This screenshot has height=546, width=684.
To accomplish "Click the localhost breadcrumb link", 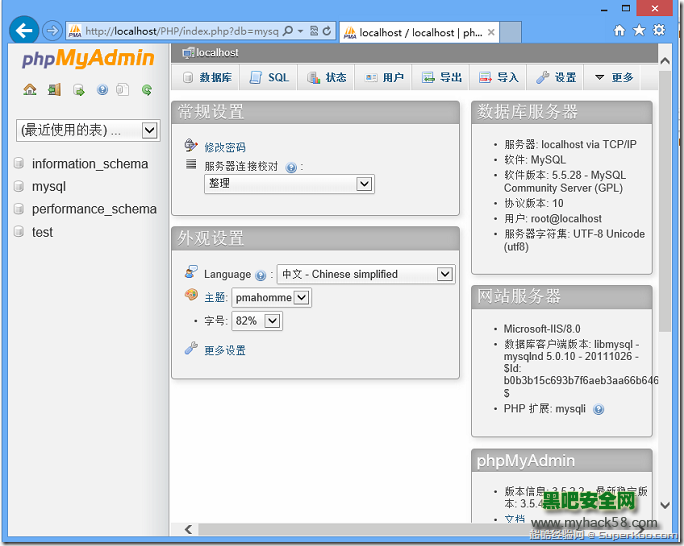I will point(217,53).
